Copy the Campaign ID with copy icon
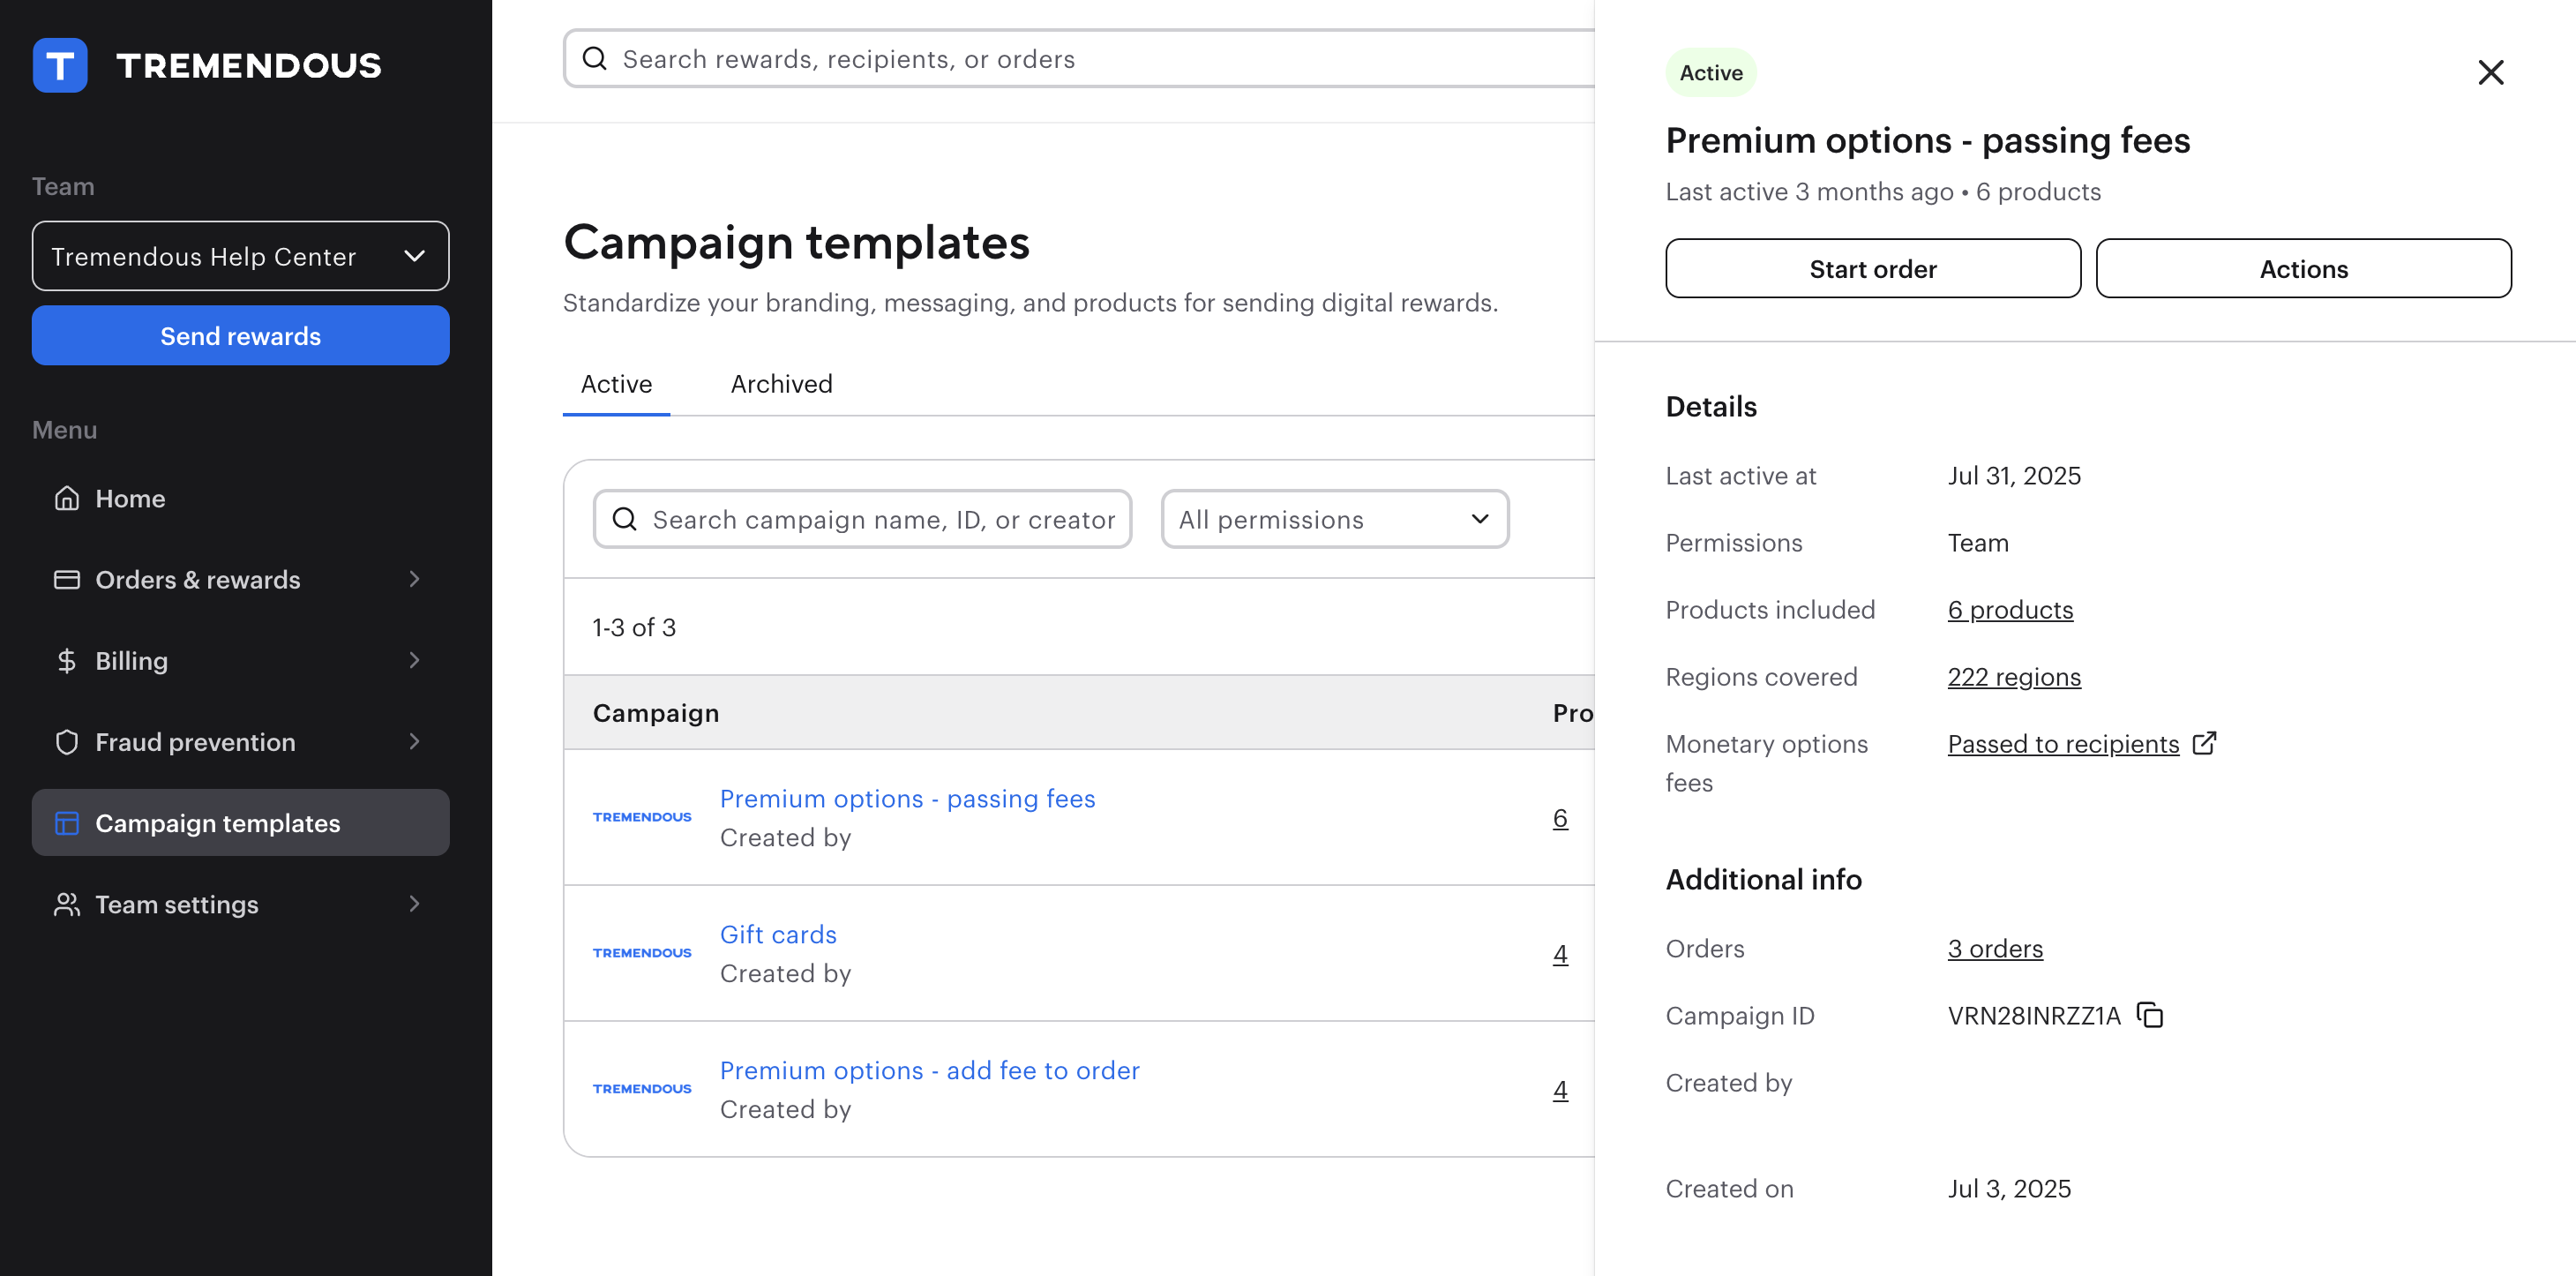The width and height of the screenshot is (2576, 1276). (2149, 1015)
